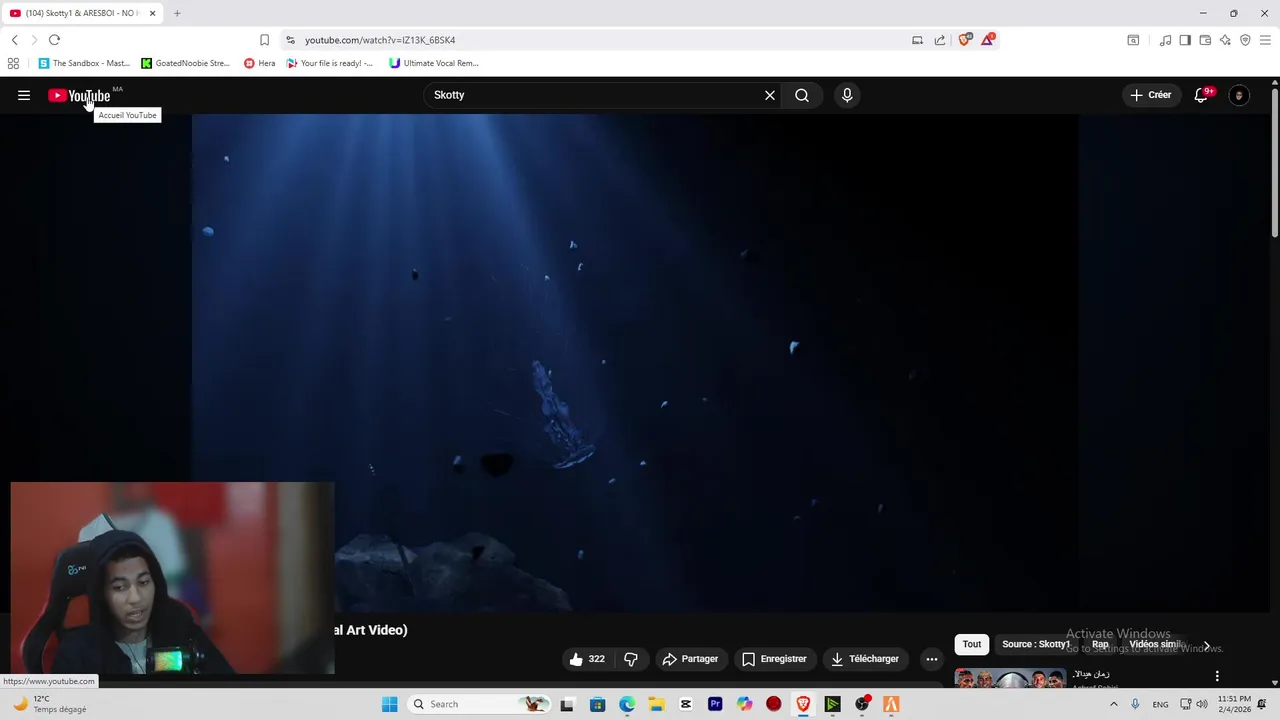Share this page icon in address bar
The width and height of the screenshot is (1280, 720).
pos(940,40)
